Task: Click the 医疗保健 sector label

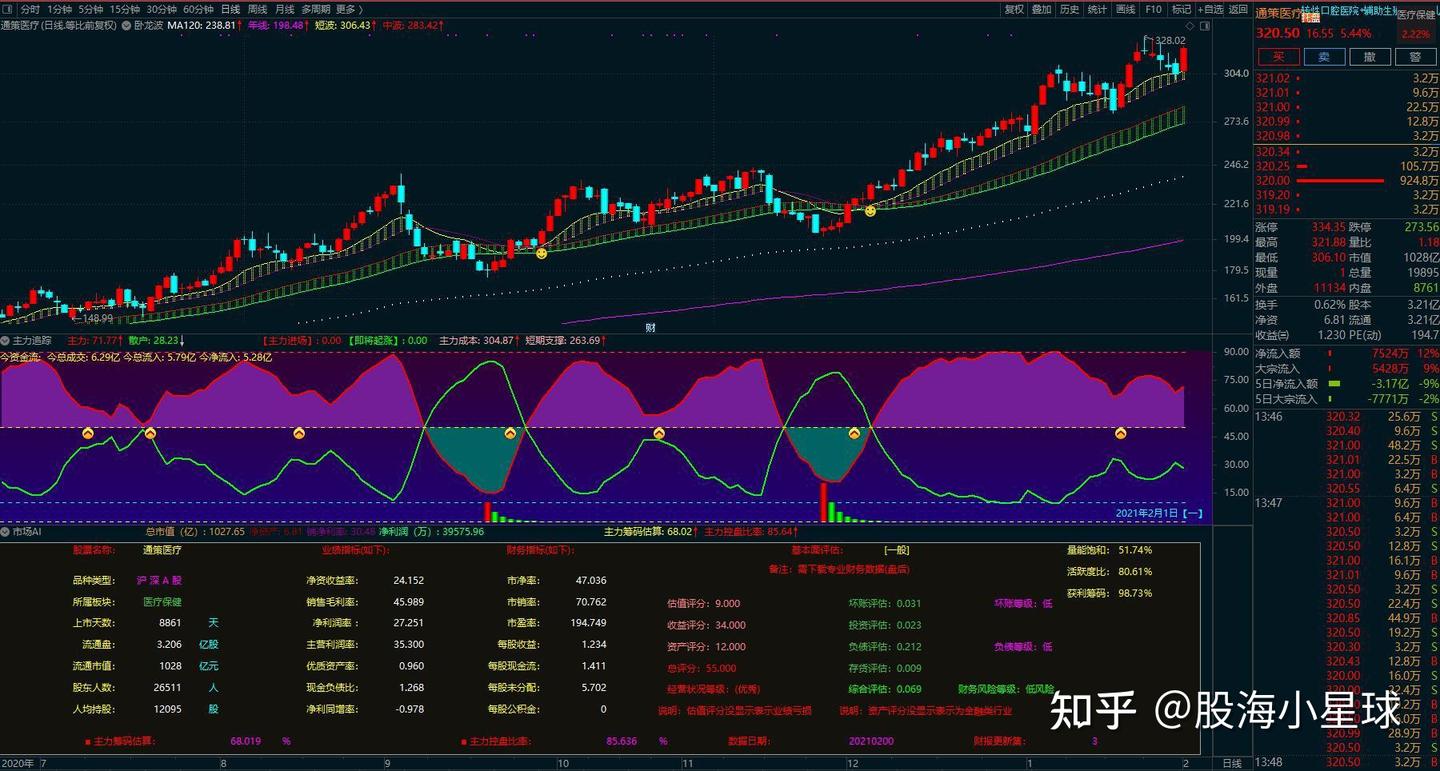Action: (1415, 15)
